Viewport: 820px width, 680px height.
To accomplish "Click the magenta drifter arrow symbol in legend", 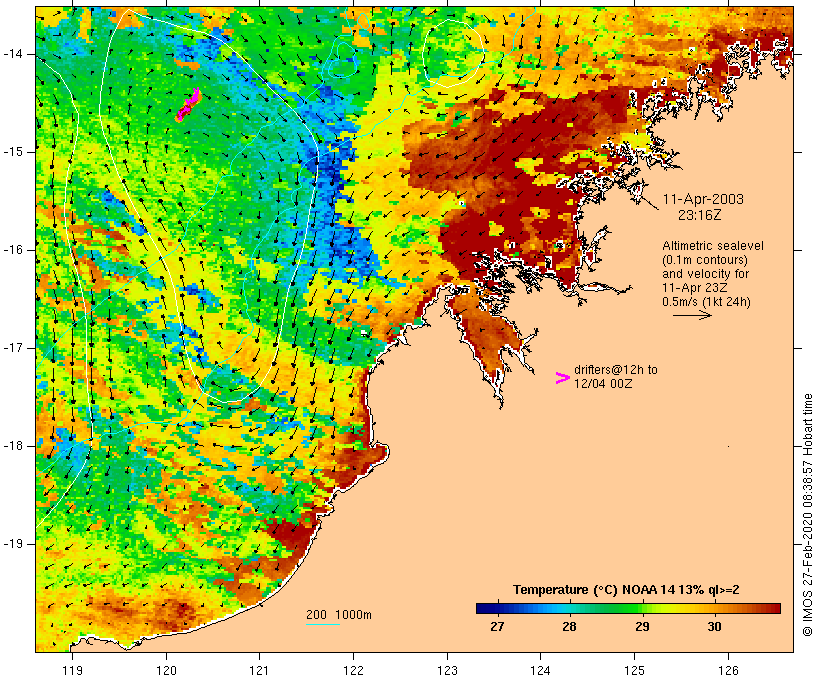I will click(x=562, y=378).
